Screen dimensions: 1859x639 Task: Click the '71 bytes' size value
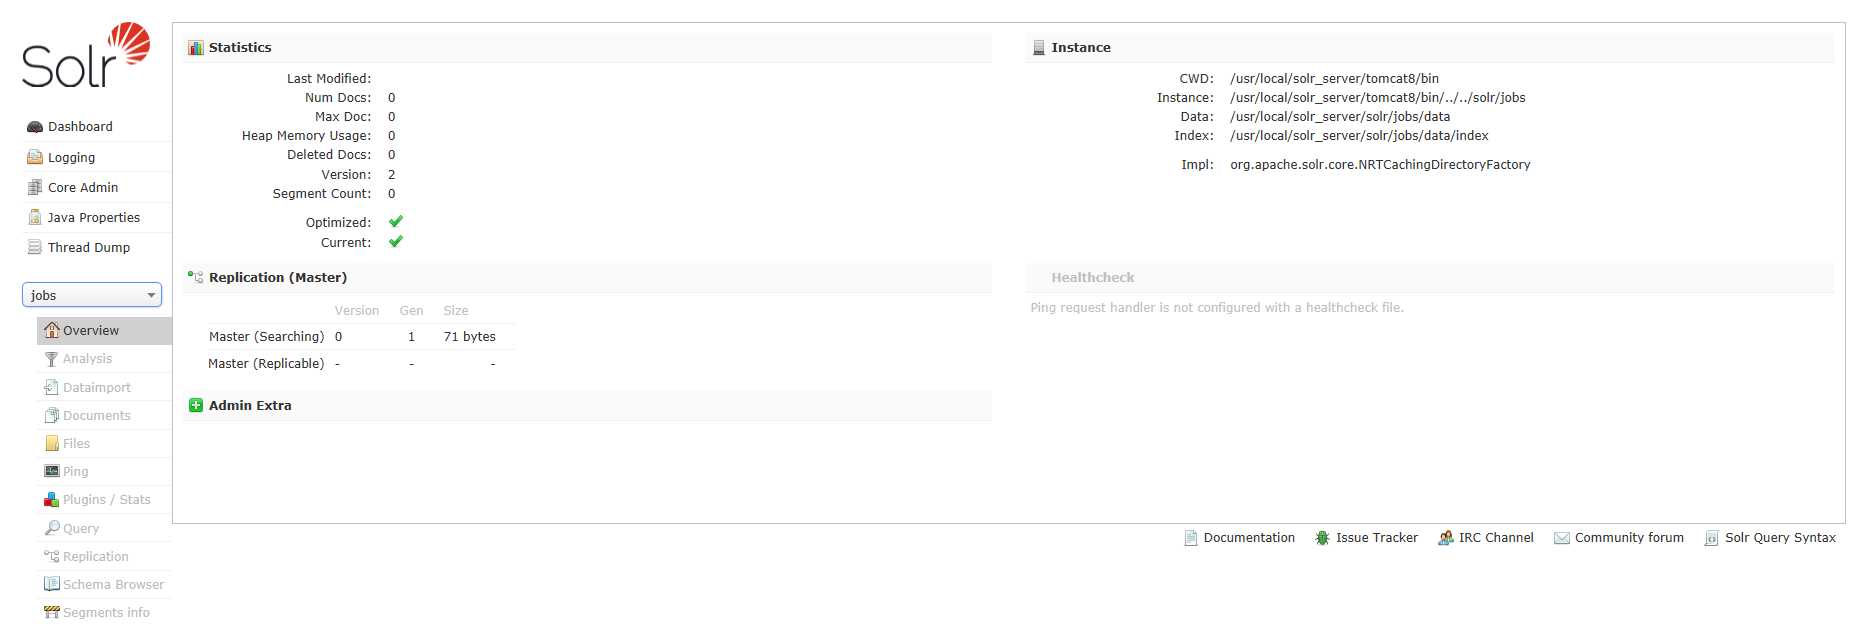point(469,337)
